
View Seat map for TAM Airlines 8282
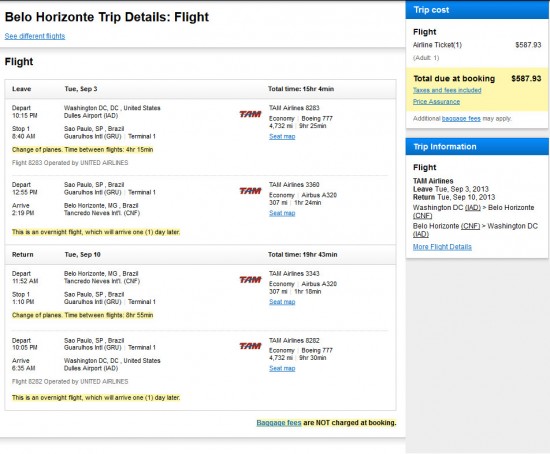[x=282, y=368]
